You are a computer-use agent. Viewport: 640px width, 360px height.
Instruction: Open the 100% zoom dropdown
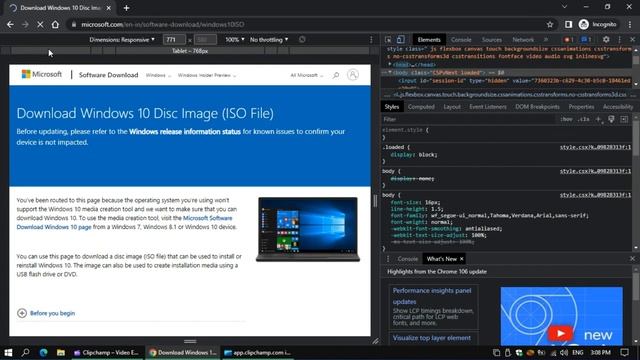click(x=235, y=40)
